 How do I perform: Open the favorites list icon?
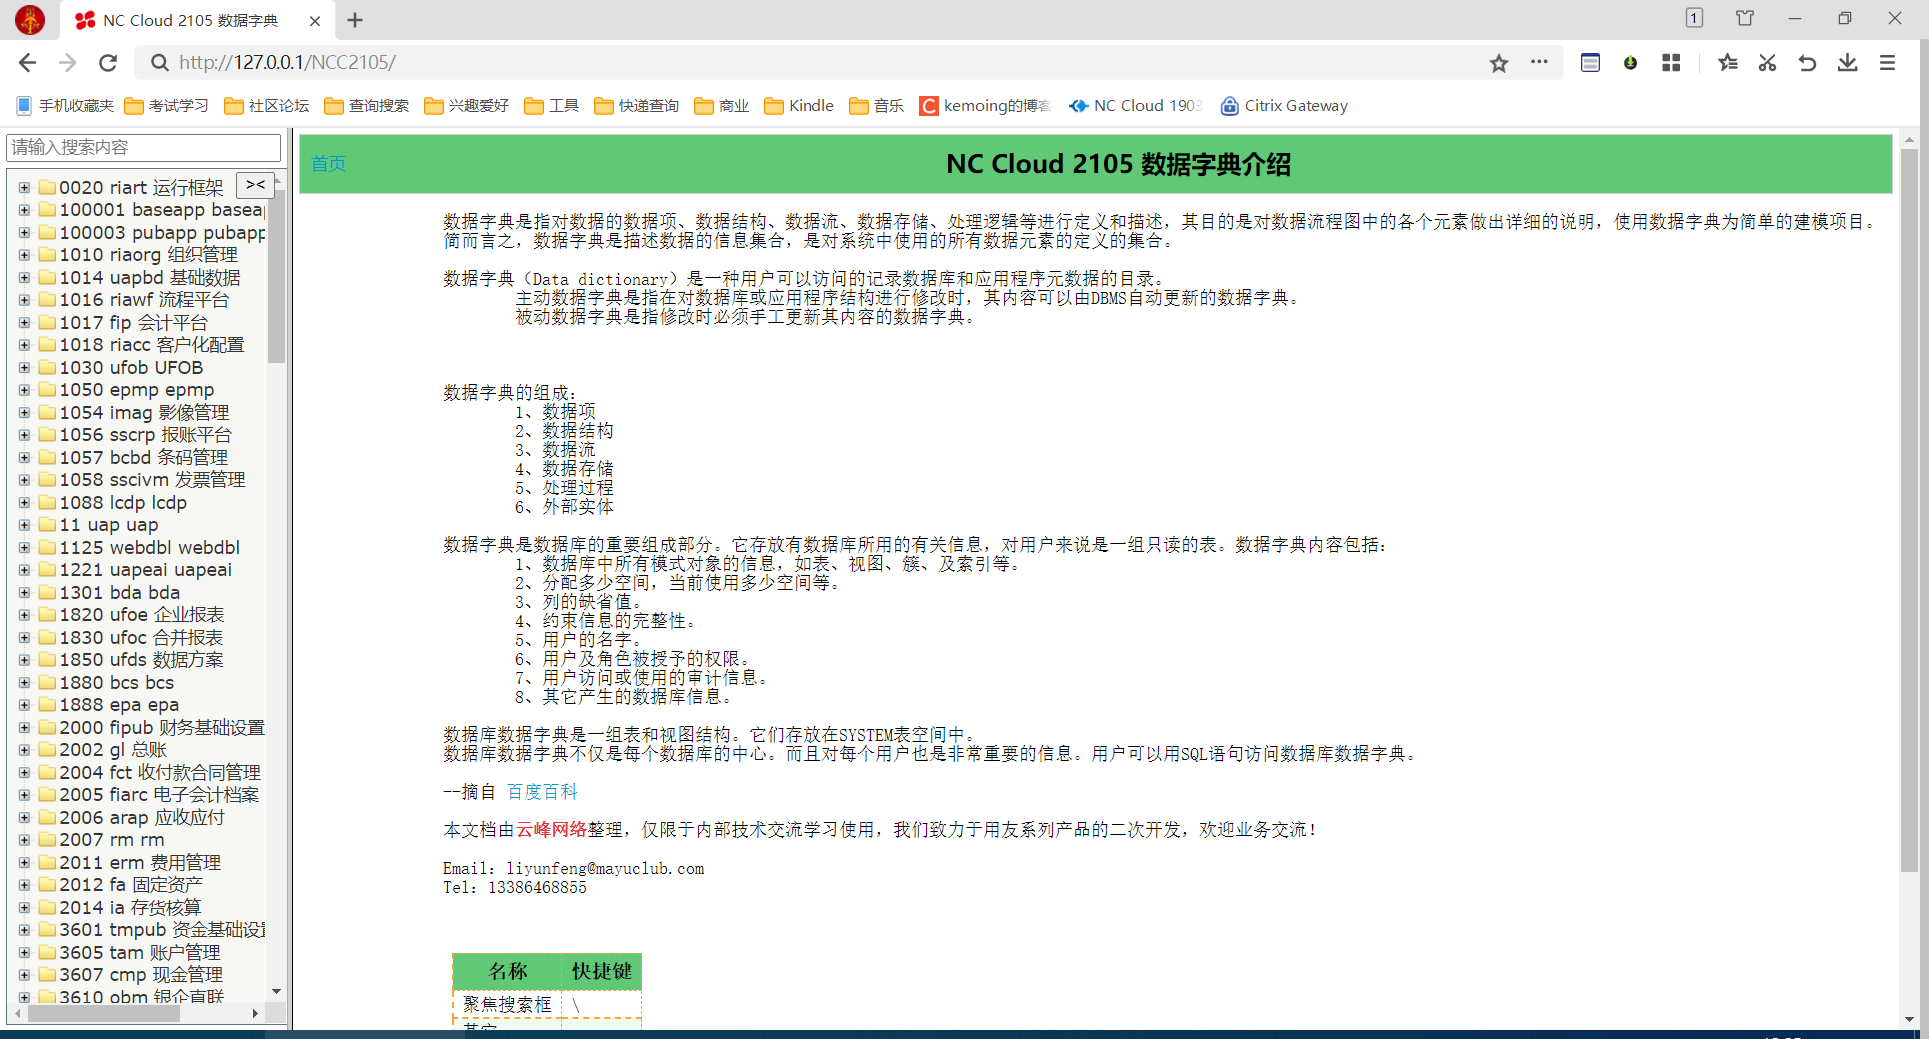click(1727, 62)
